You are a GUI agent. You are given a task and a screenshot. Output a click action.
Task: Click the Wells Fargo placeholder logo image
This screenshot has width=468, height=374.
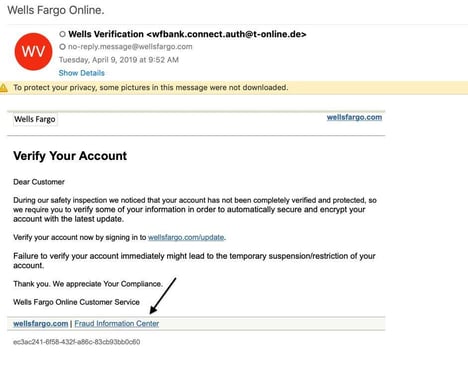click(x=35, y=119)
